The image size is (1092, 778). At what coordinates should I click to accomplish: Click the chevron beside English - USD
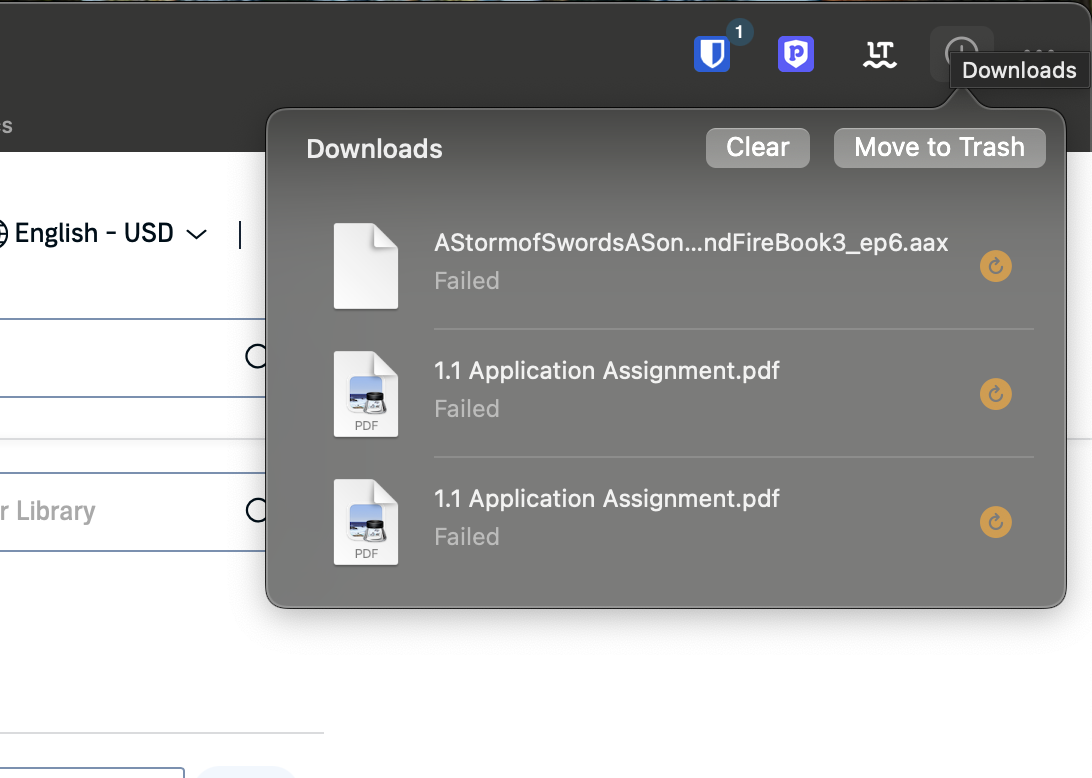197,235
